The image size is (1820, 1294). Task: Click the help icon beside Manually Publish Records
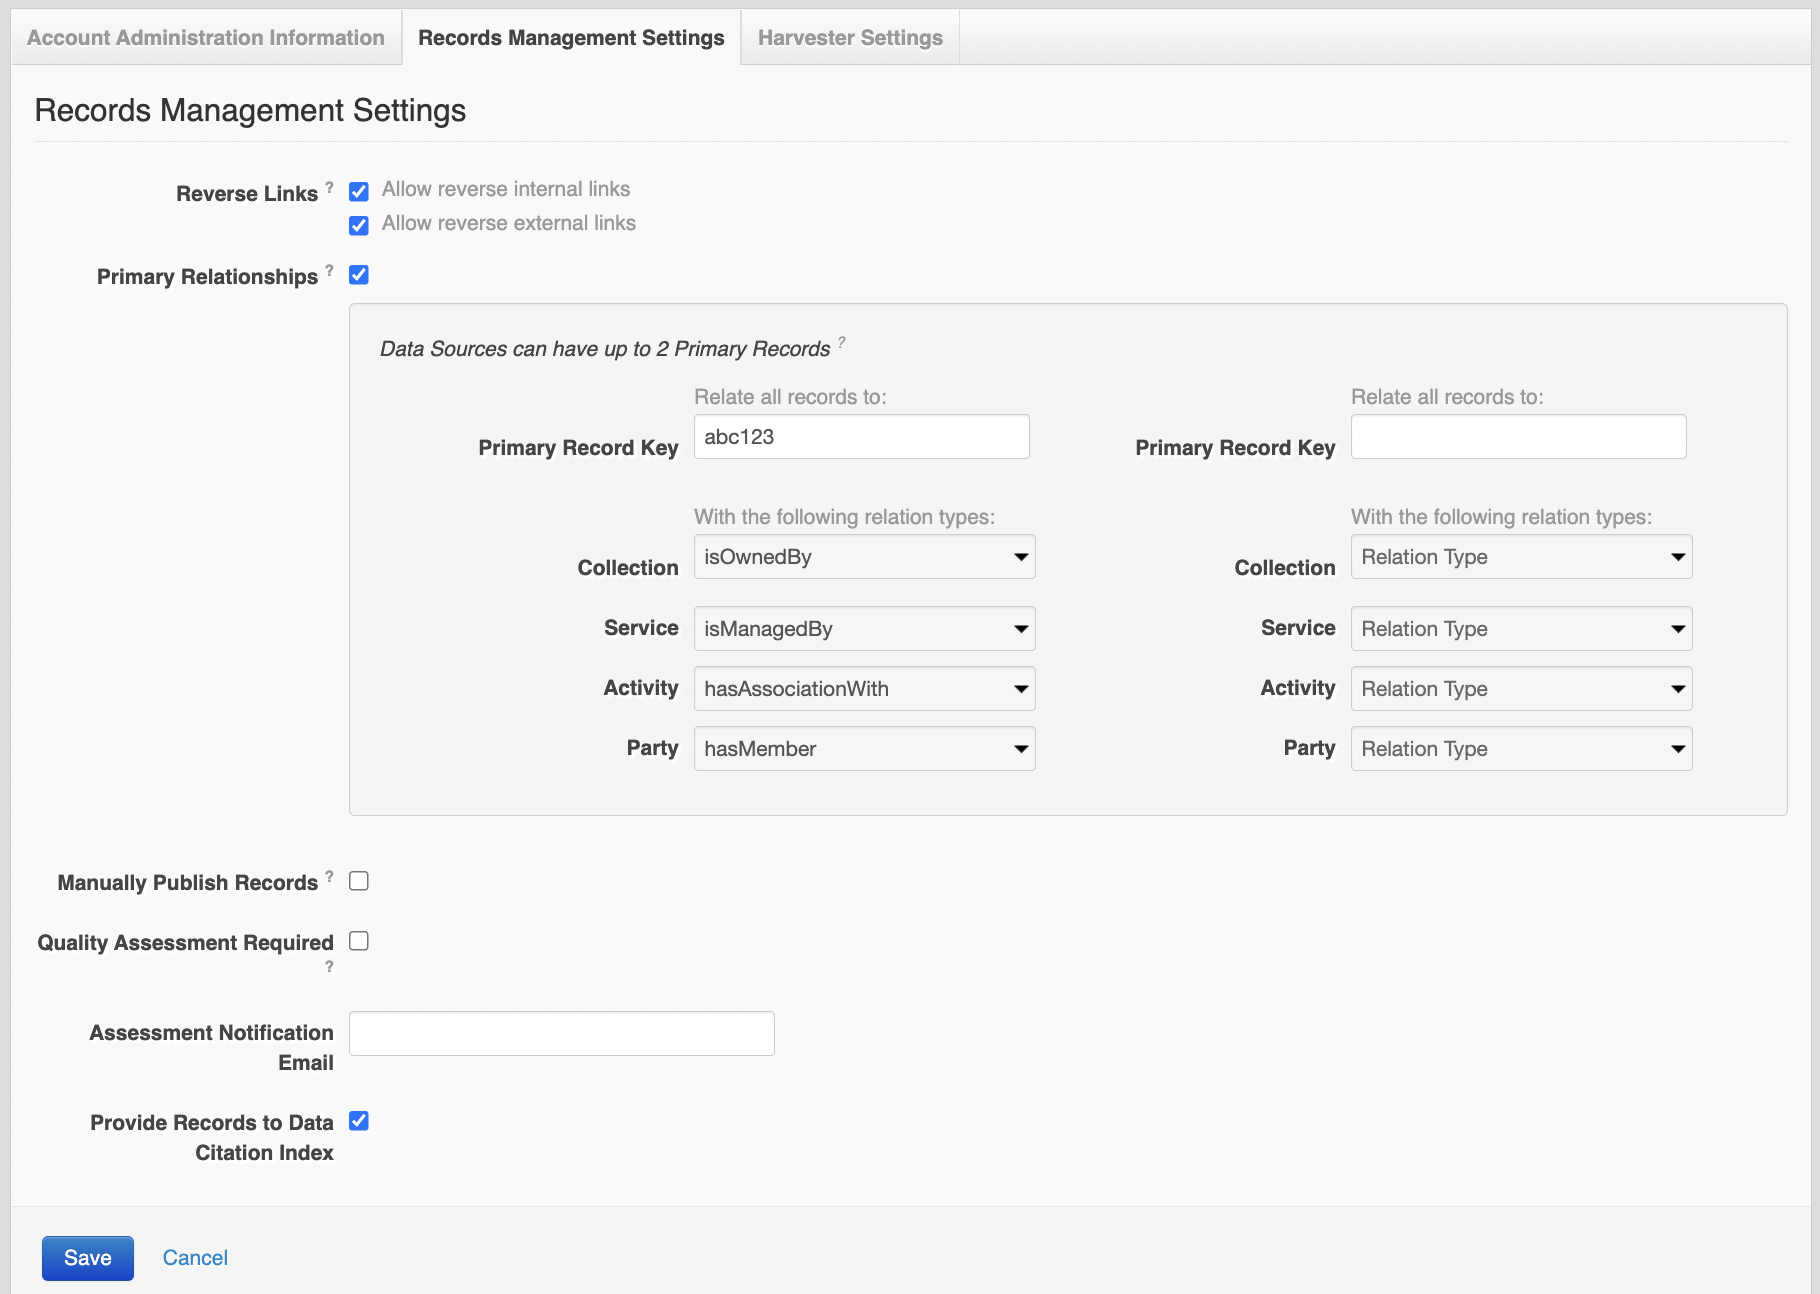[x=330, y=876]
